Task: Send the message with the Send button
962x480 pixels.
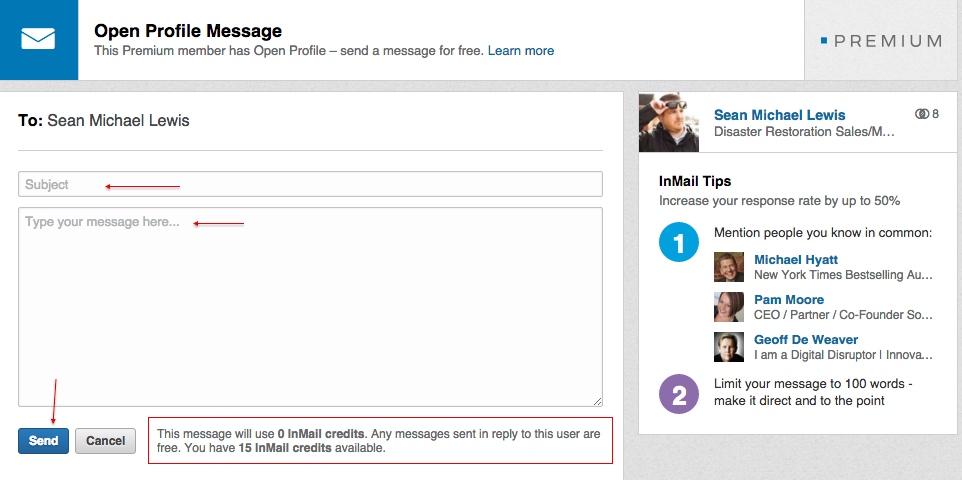Action: (x=44, y=441)
